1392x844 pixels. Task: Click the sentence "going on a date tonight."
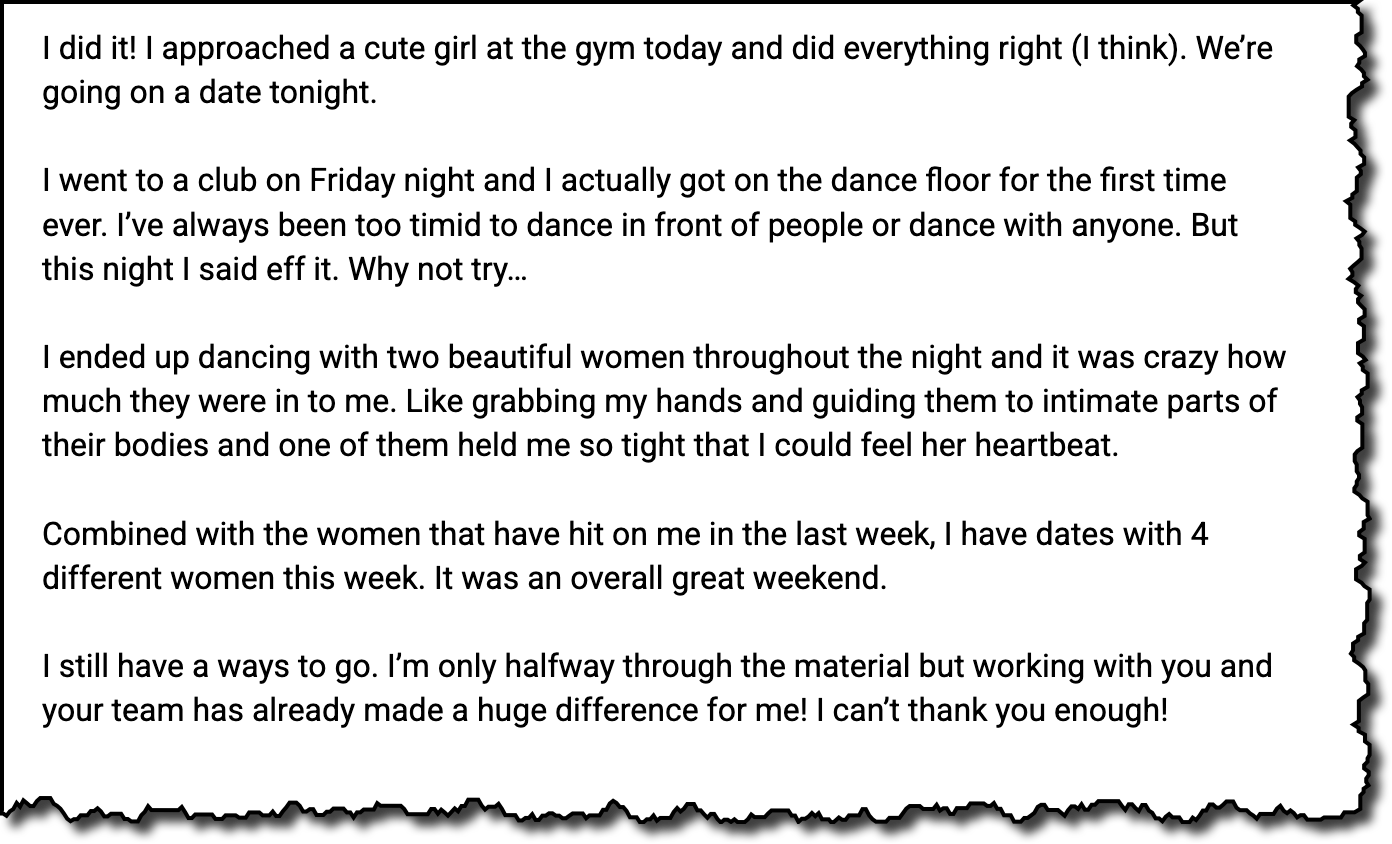click(x=209, y=93)
